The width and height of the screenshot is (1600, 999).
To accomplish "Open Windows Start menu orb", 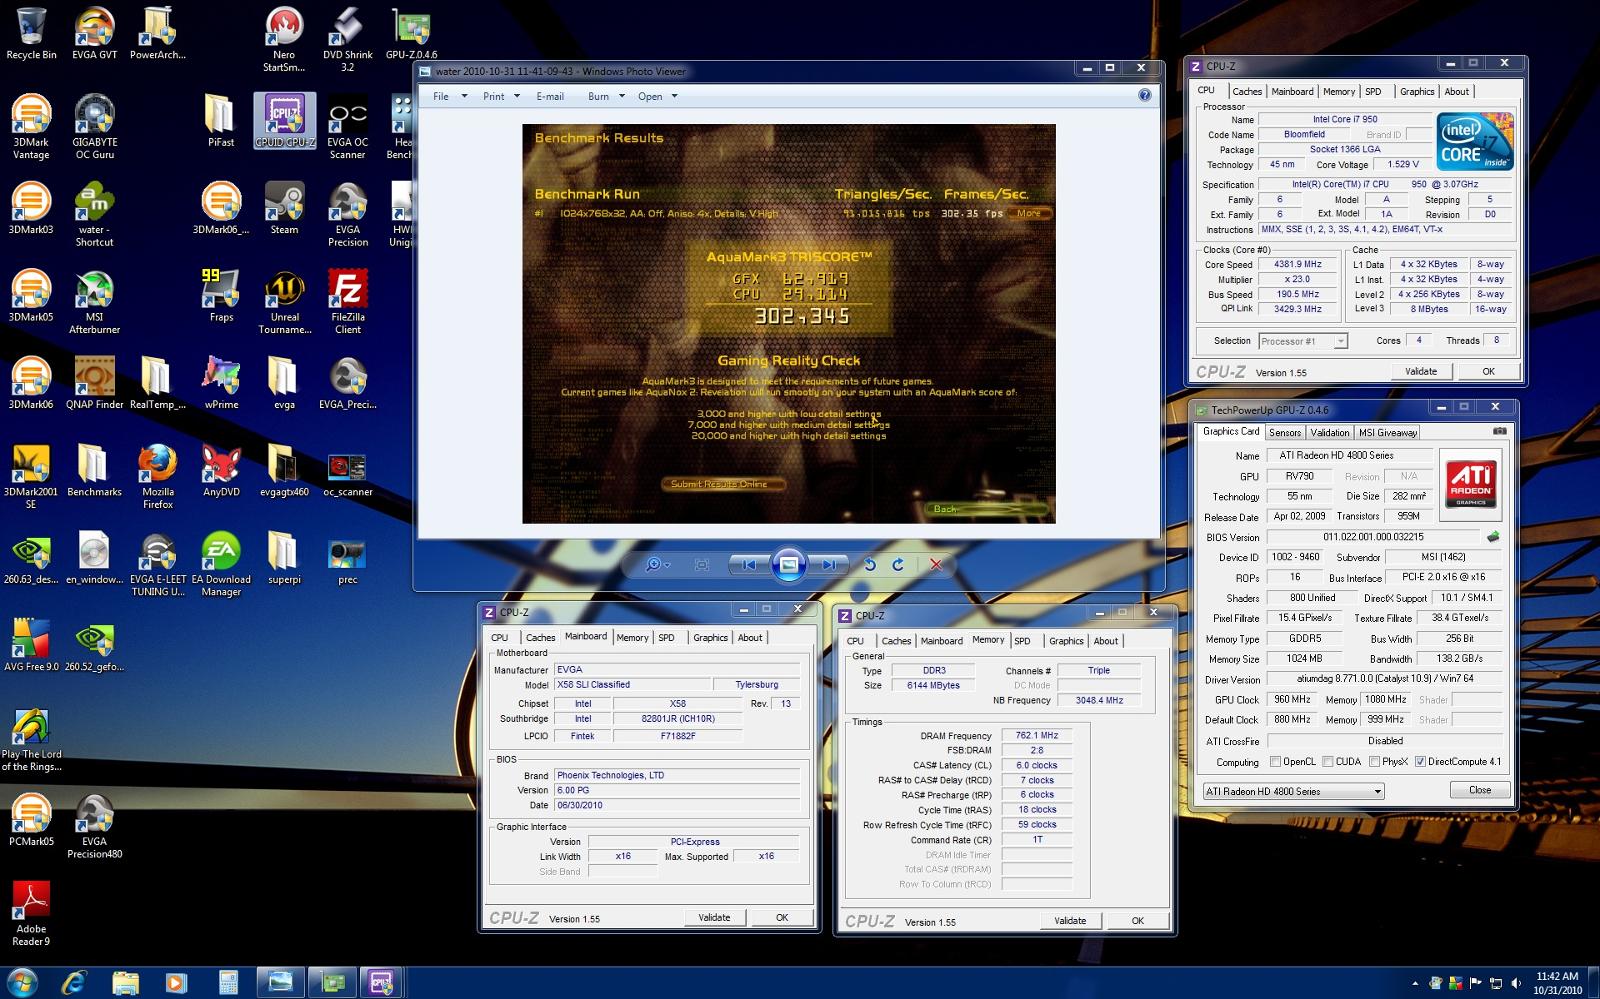I will coord(22,983).
